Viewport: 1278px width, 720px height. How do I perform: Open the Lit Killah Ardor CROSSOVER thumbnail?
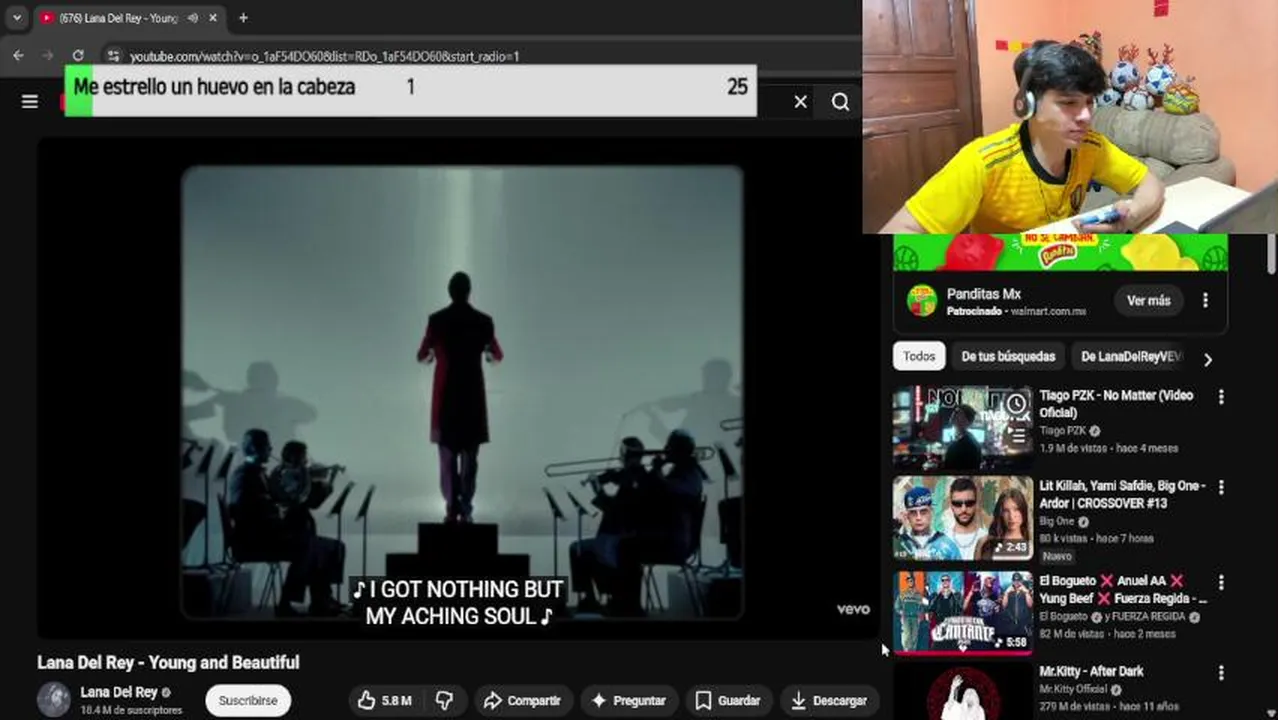(x=963, y=518)
